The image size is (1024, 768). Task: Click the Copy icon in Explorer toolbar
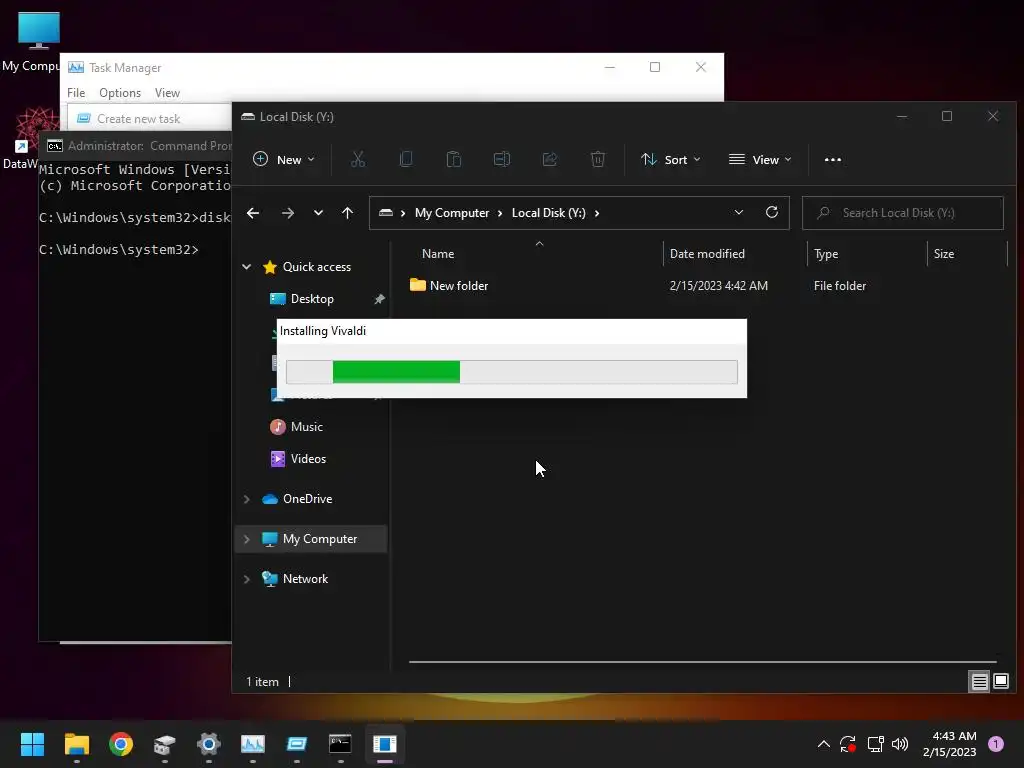(x=406, y=159)
